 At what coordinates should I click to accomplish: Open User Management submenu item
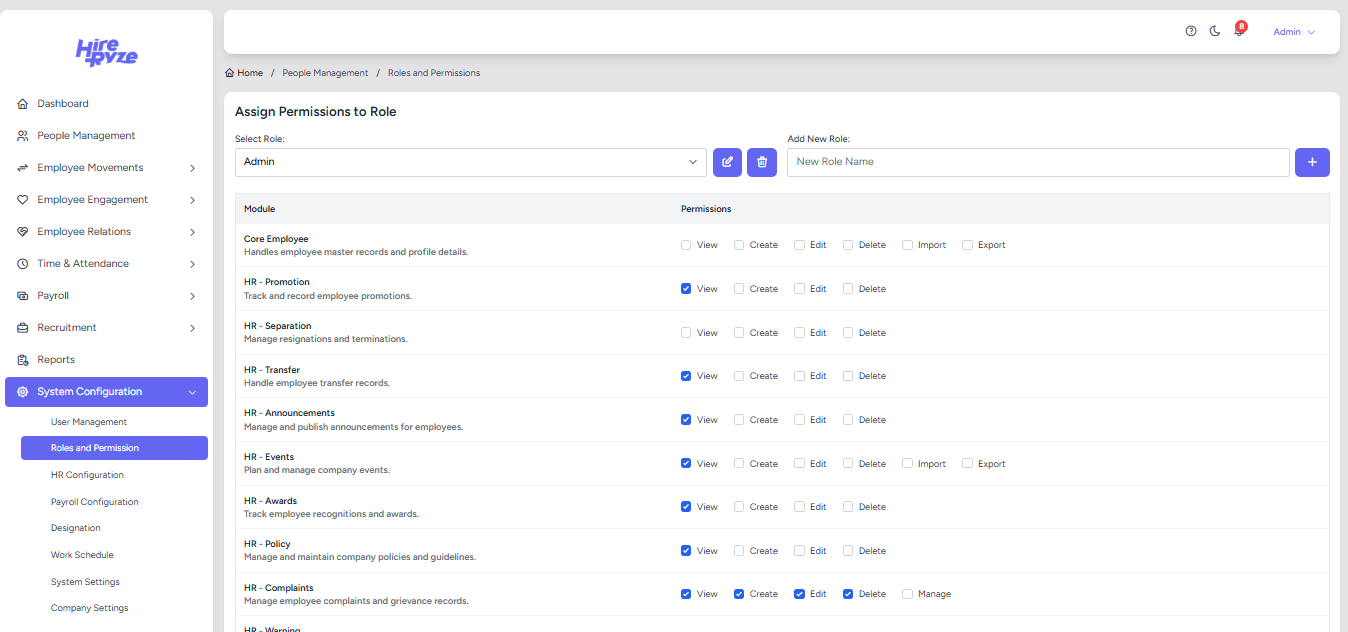point(89,422)
